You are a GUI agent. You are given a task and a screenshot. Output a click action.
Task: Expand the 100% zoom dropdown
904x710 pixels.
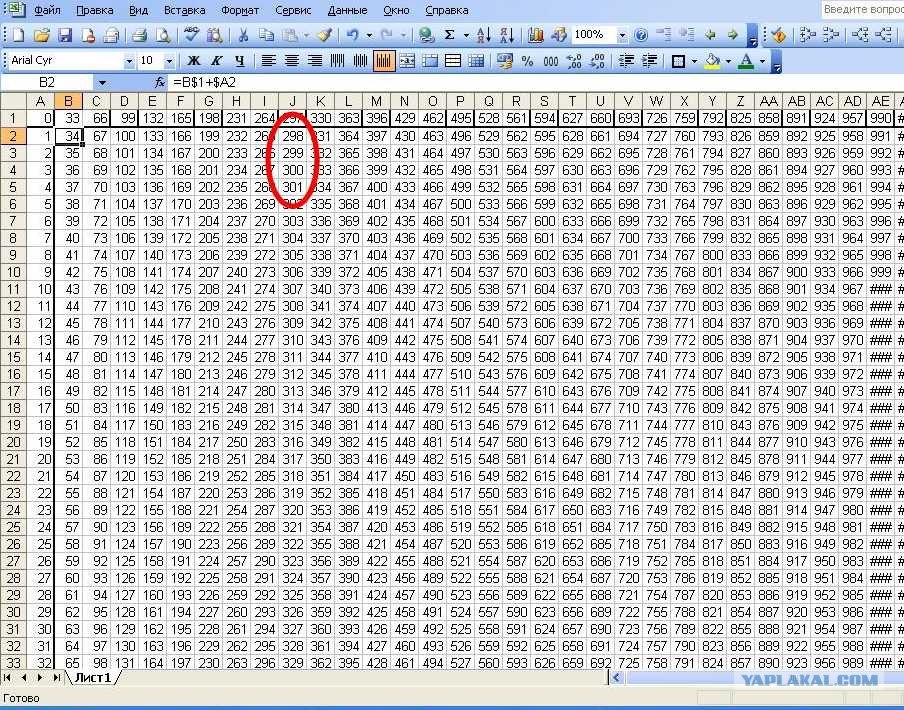[x=622, y=35]
